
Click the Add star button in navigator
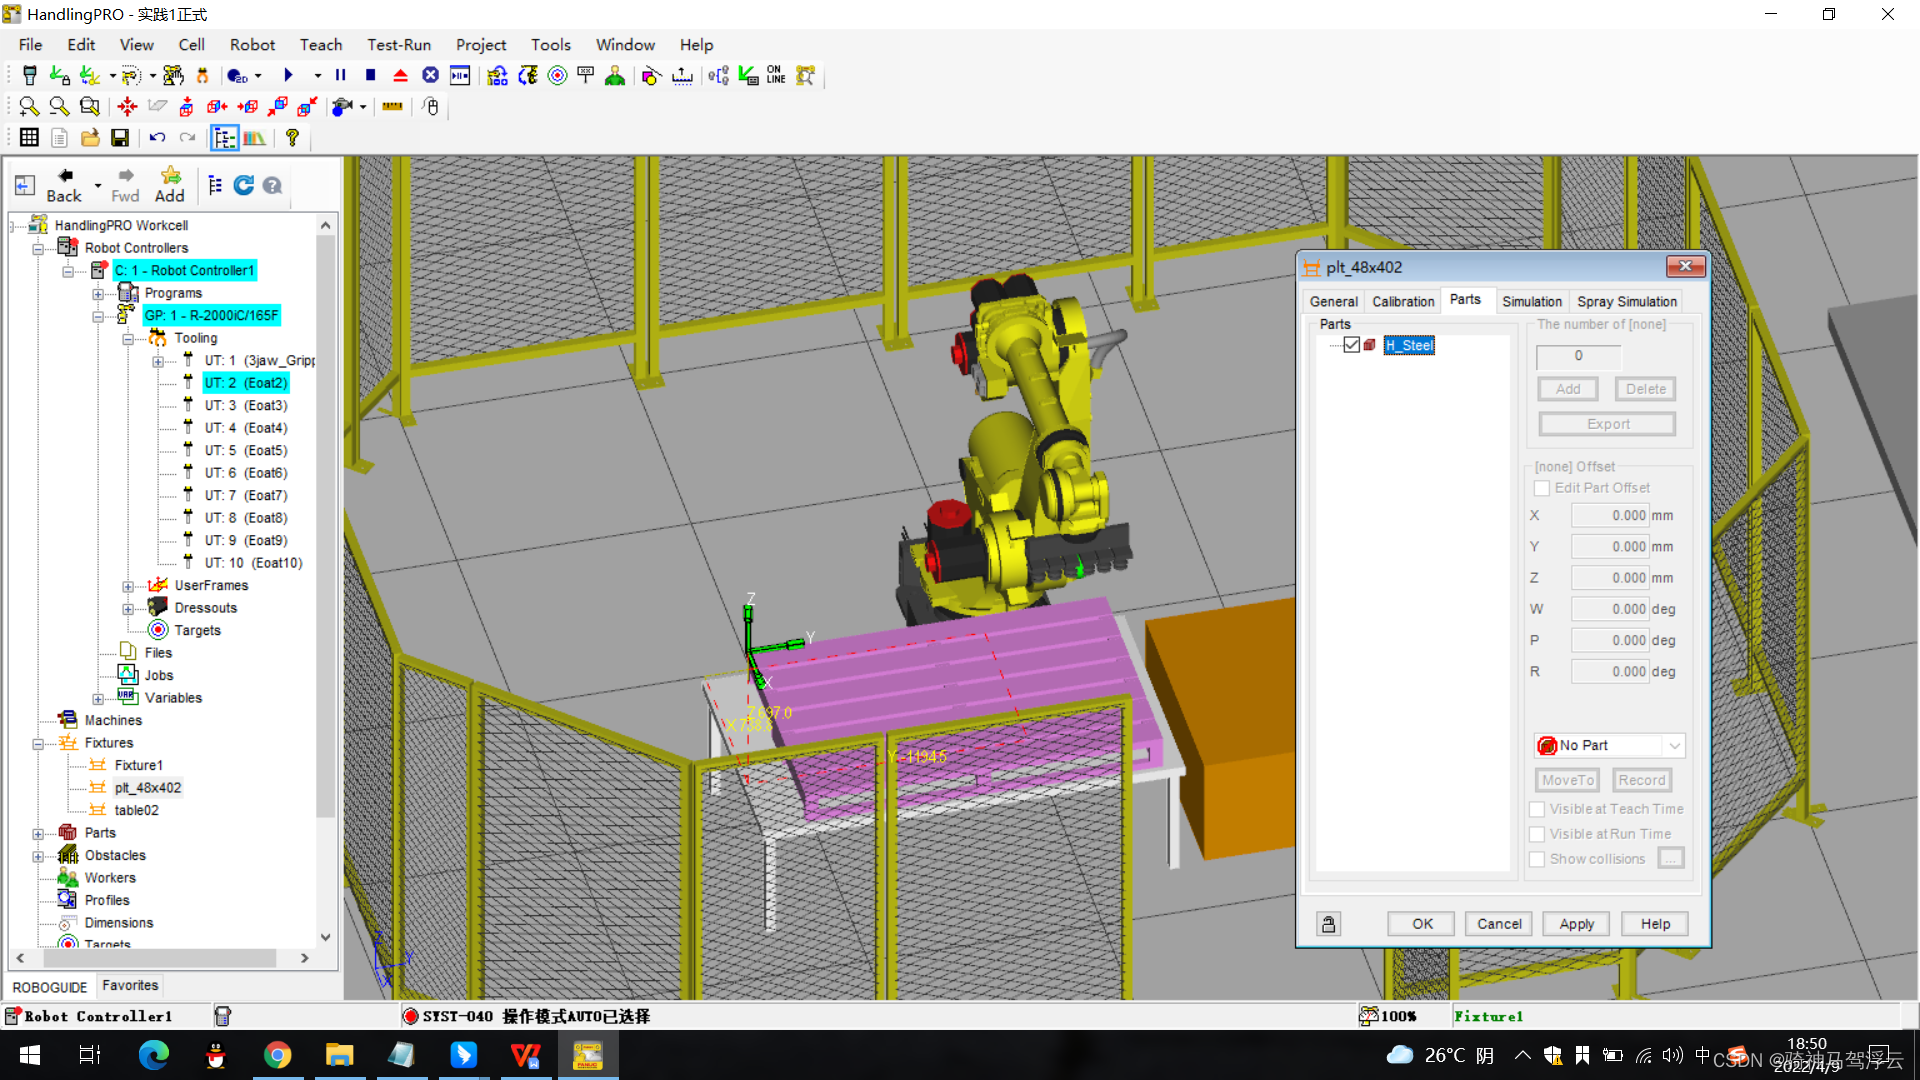pyautogui.click(x=170, y=185)
